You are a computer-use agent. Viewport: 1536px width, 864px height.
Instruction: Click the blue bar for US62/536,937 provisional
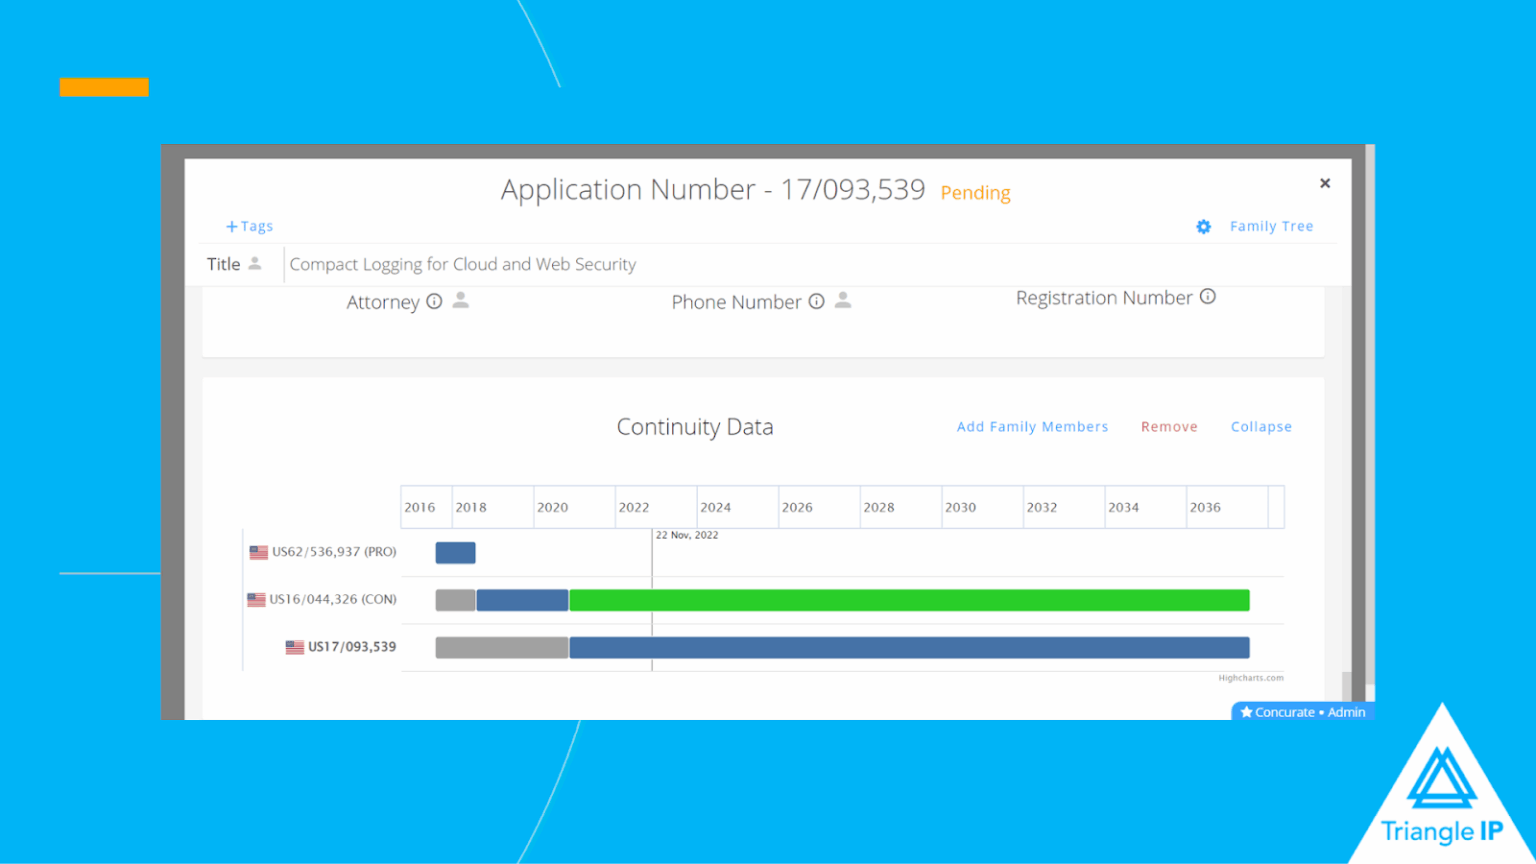pos(455,553)
